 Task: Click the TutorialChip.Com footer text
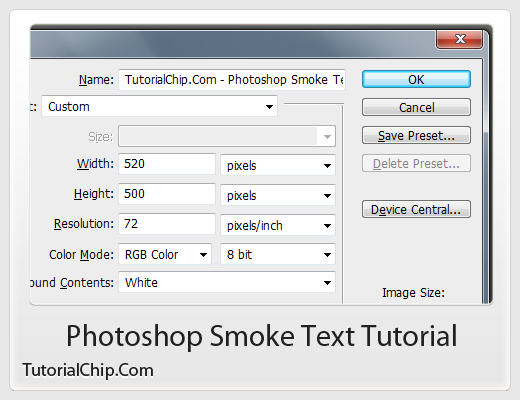coord(88,370)
